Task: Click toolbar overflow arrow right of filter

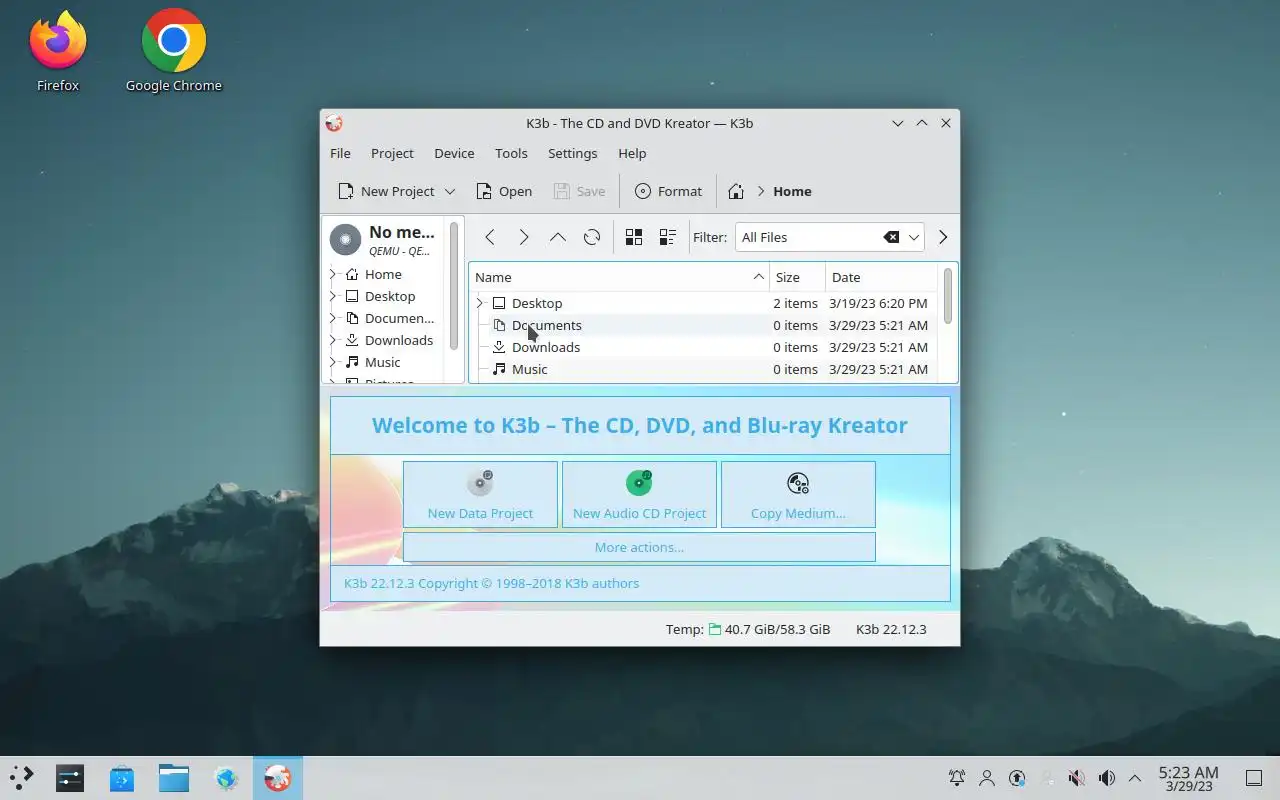Action: [x=942, y=237]
